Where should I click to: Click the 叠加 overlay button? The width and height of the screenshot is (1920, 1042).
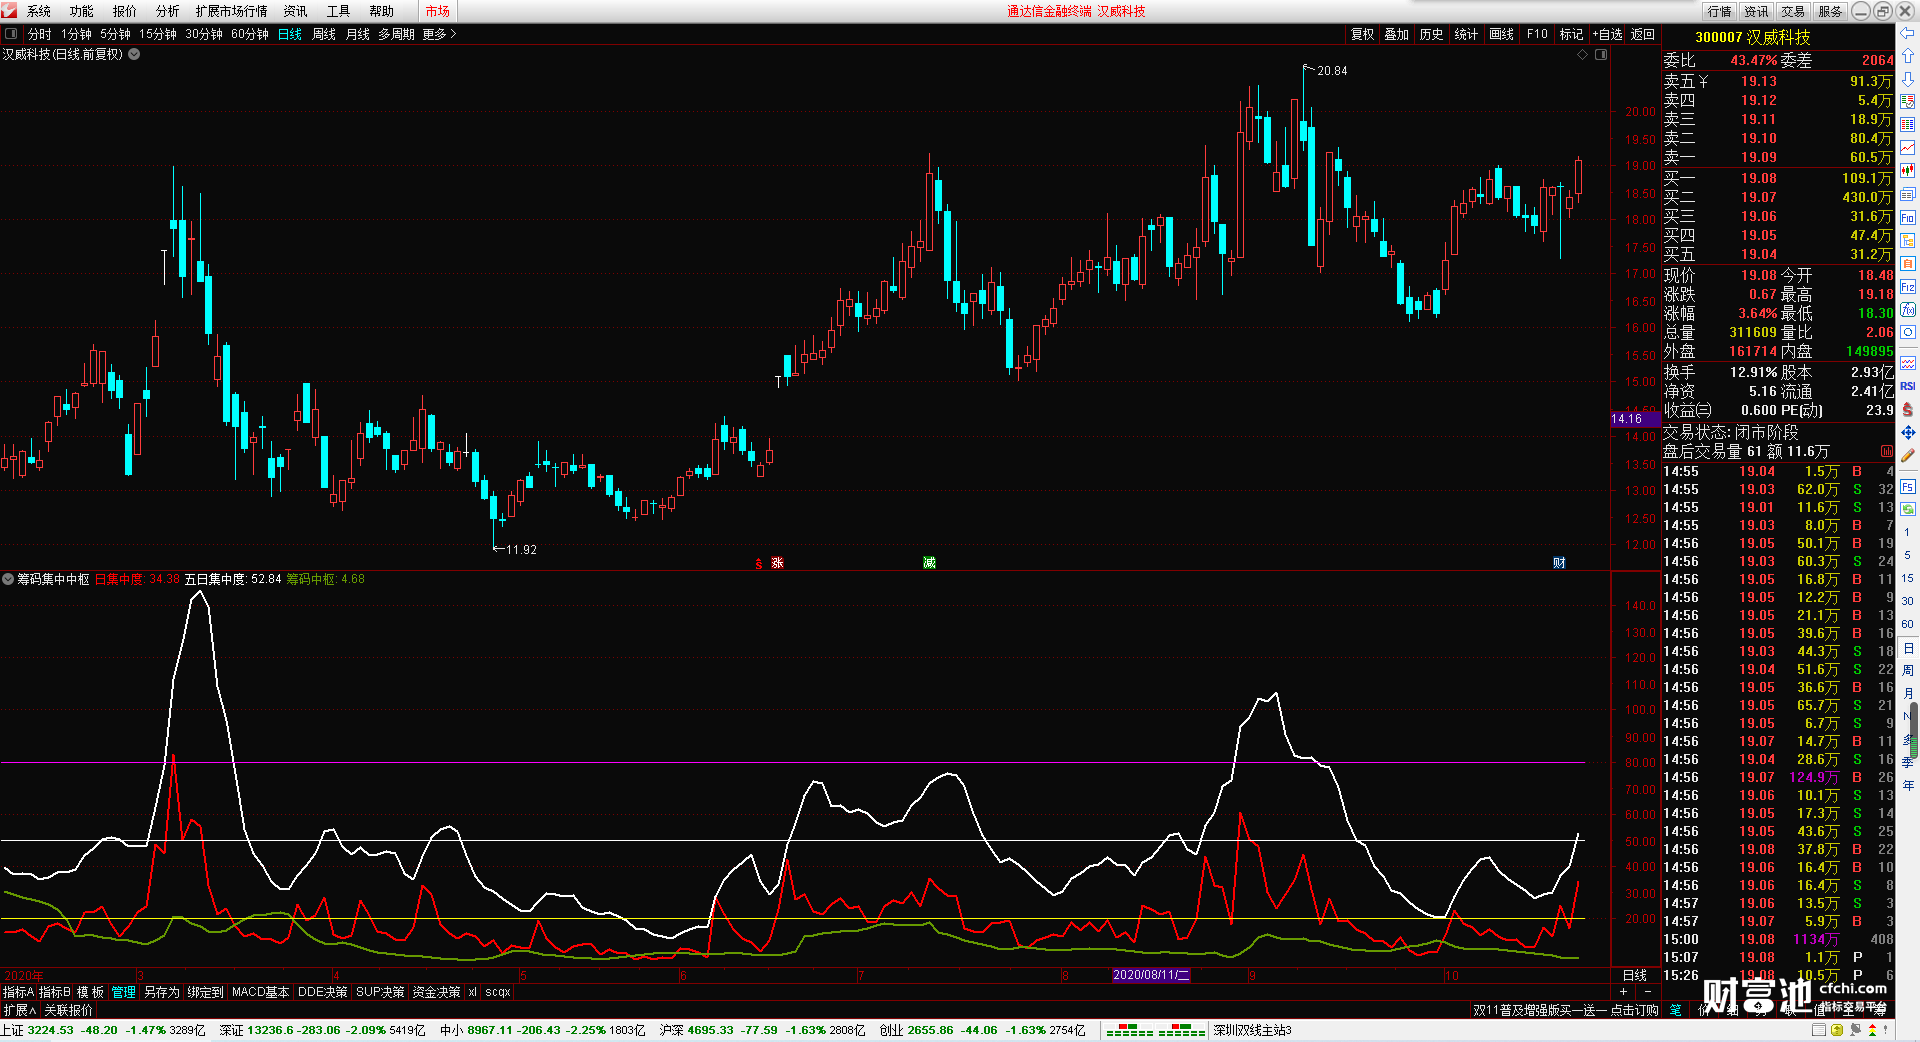point(1397,34)
